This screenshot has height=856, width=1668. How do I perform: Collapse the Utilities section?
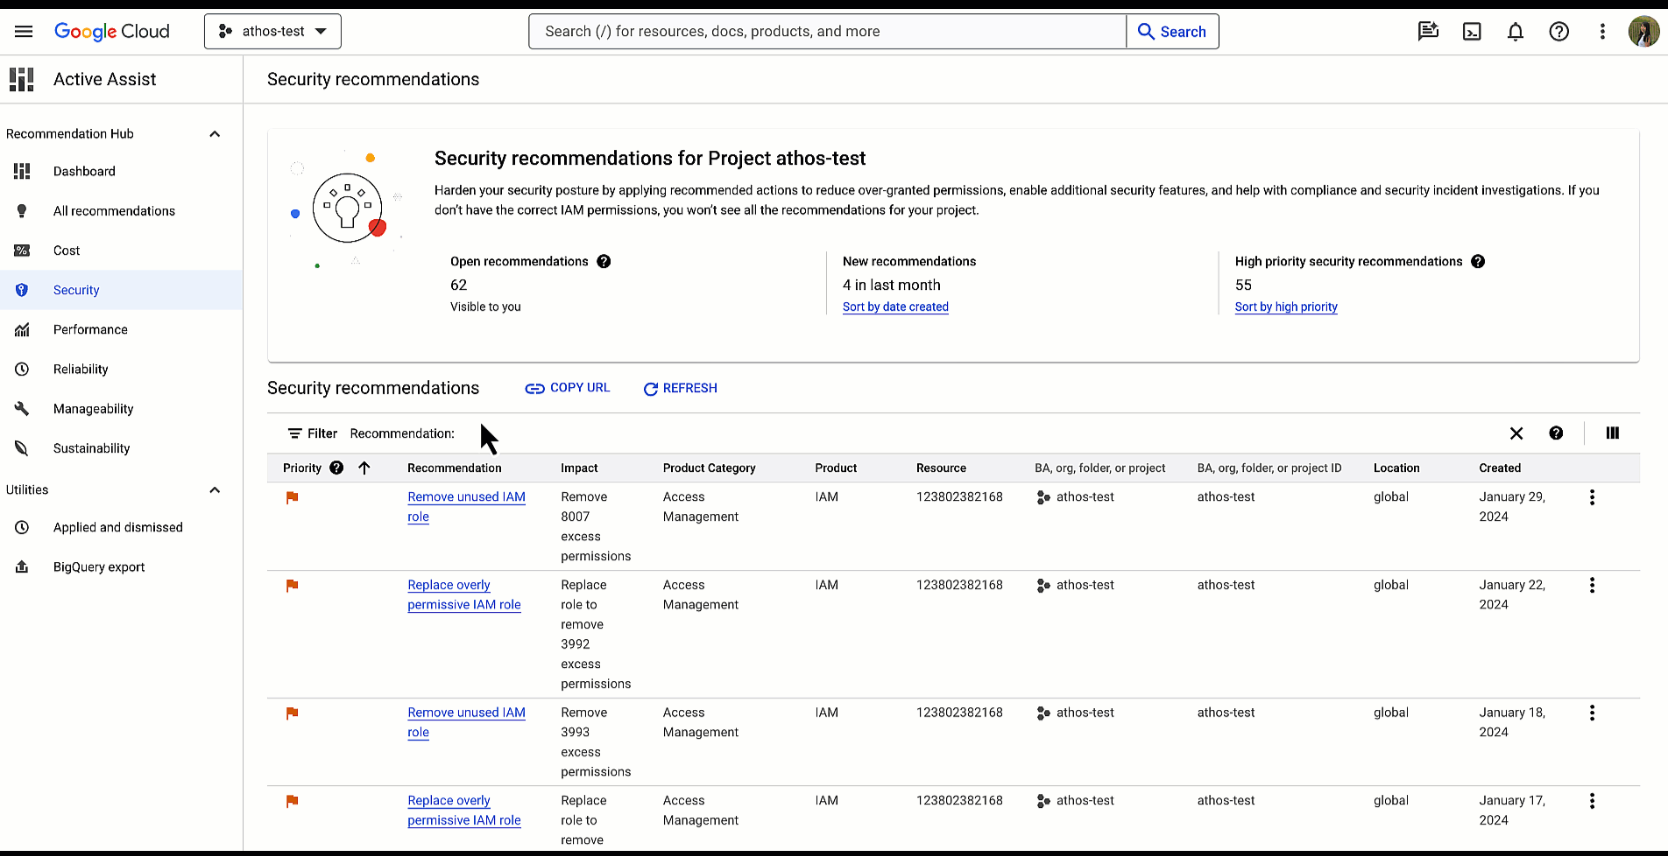coord(214,490)
